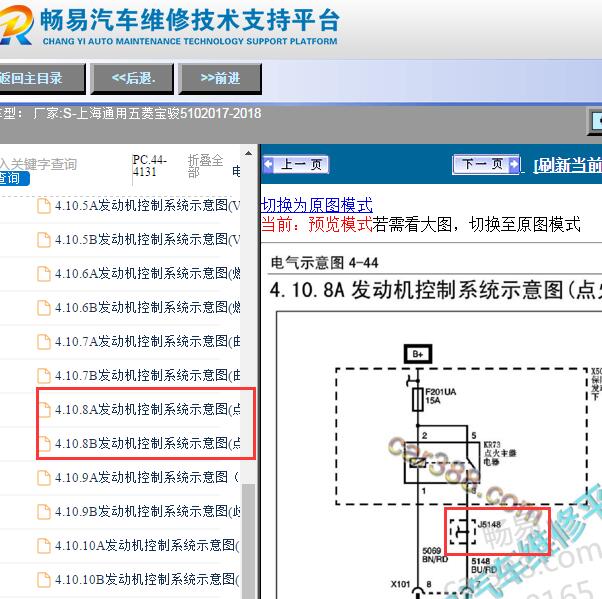This screenshot has width=602, height=599.
Task: Open tree item 4.10.7A发动机控制系统示意图
Action: tap(147, 341)
